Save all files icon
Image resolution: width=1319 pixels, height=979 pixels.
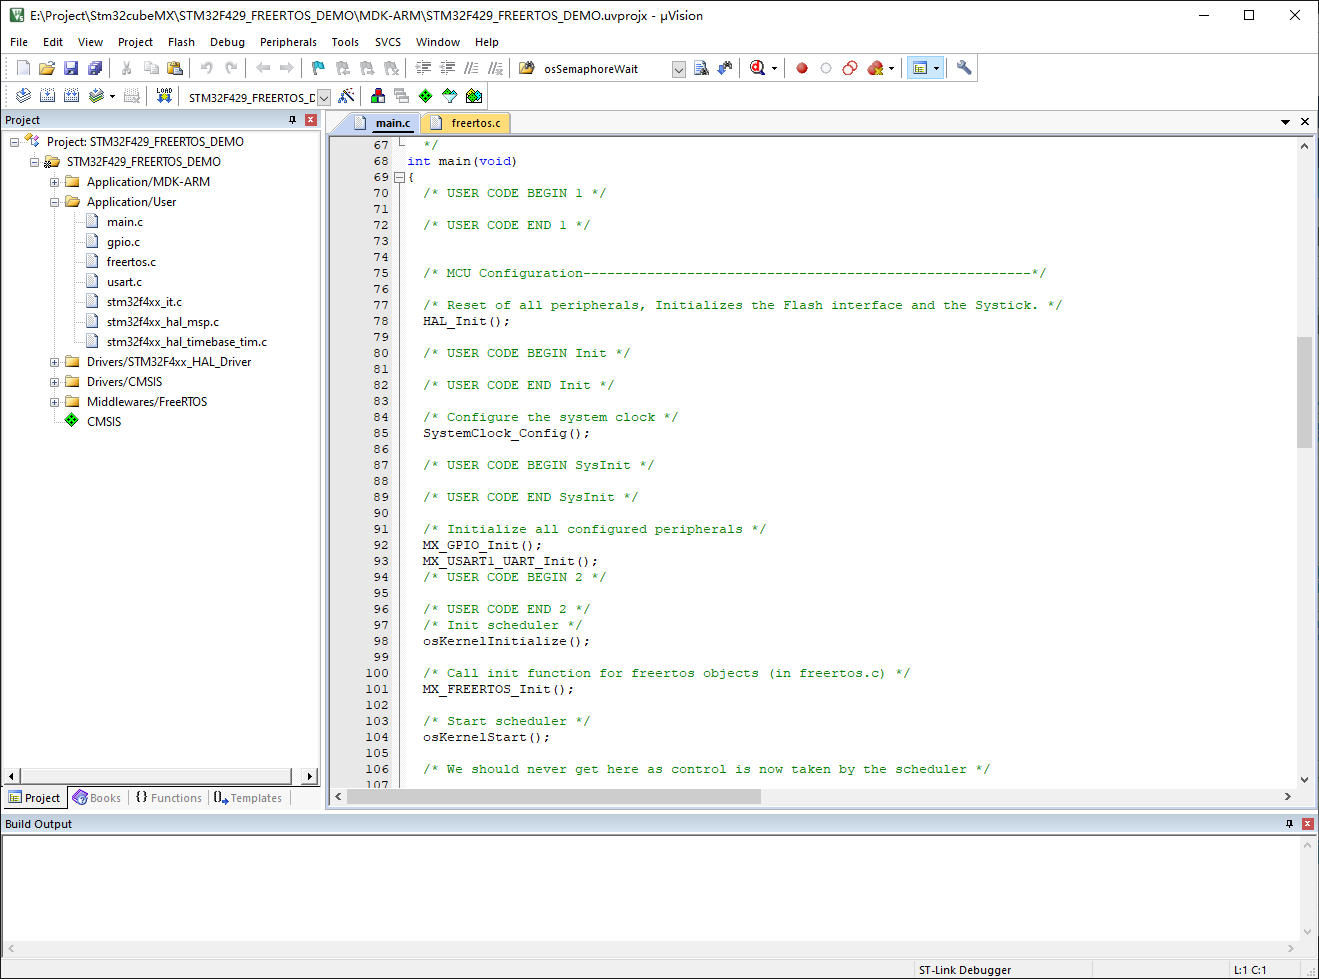pos(95,68)
